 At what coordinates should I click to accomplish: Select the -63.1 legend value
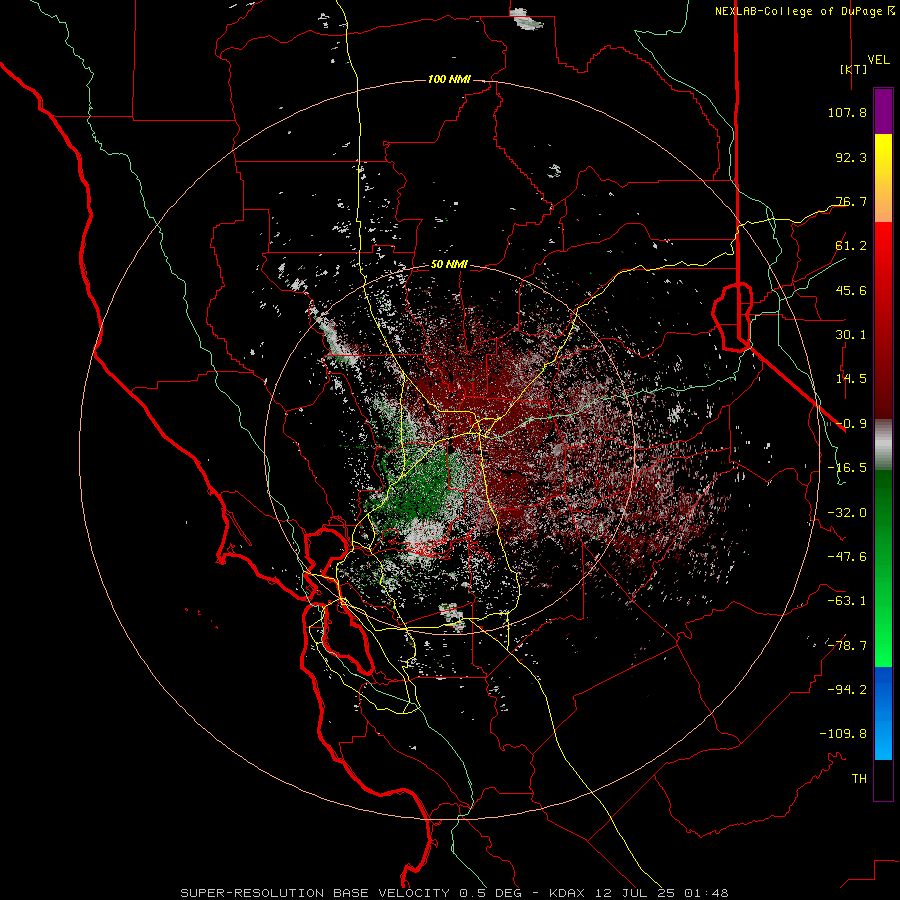[x=847, y=600]
